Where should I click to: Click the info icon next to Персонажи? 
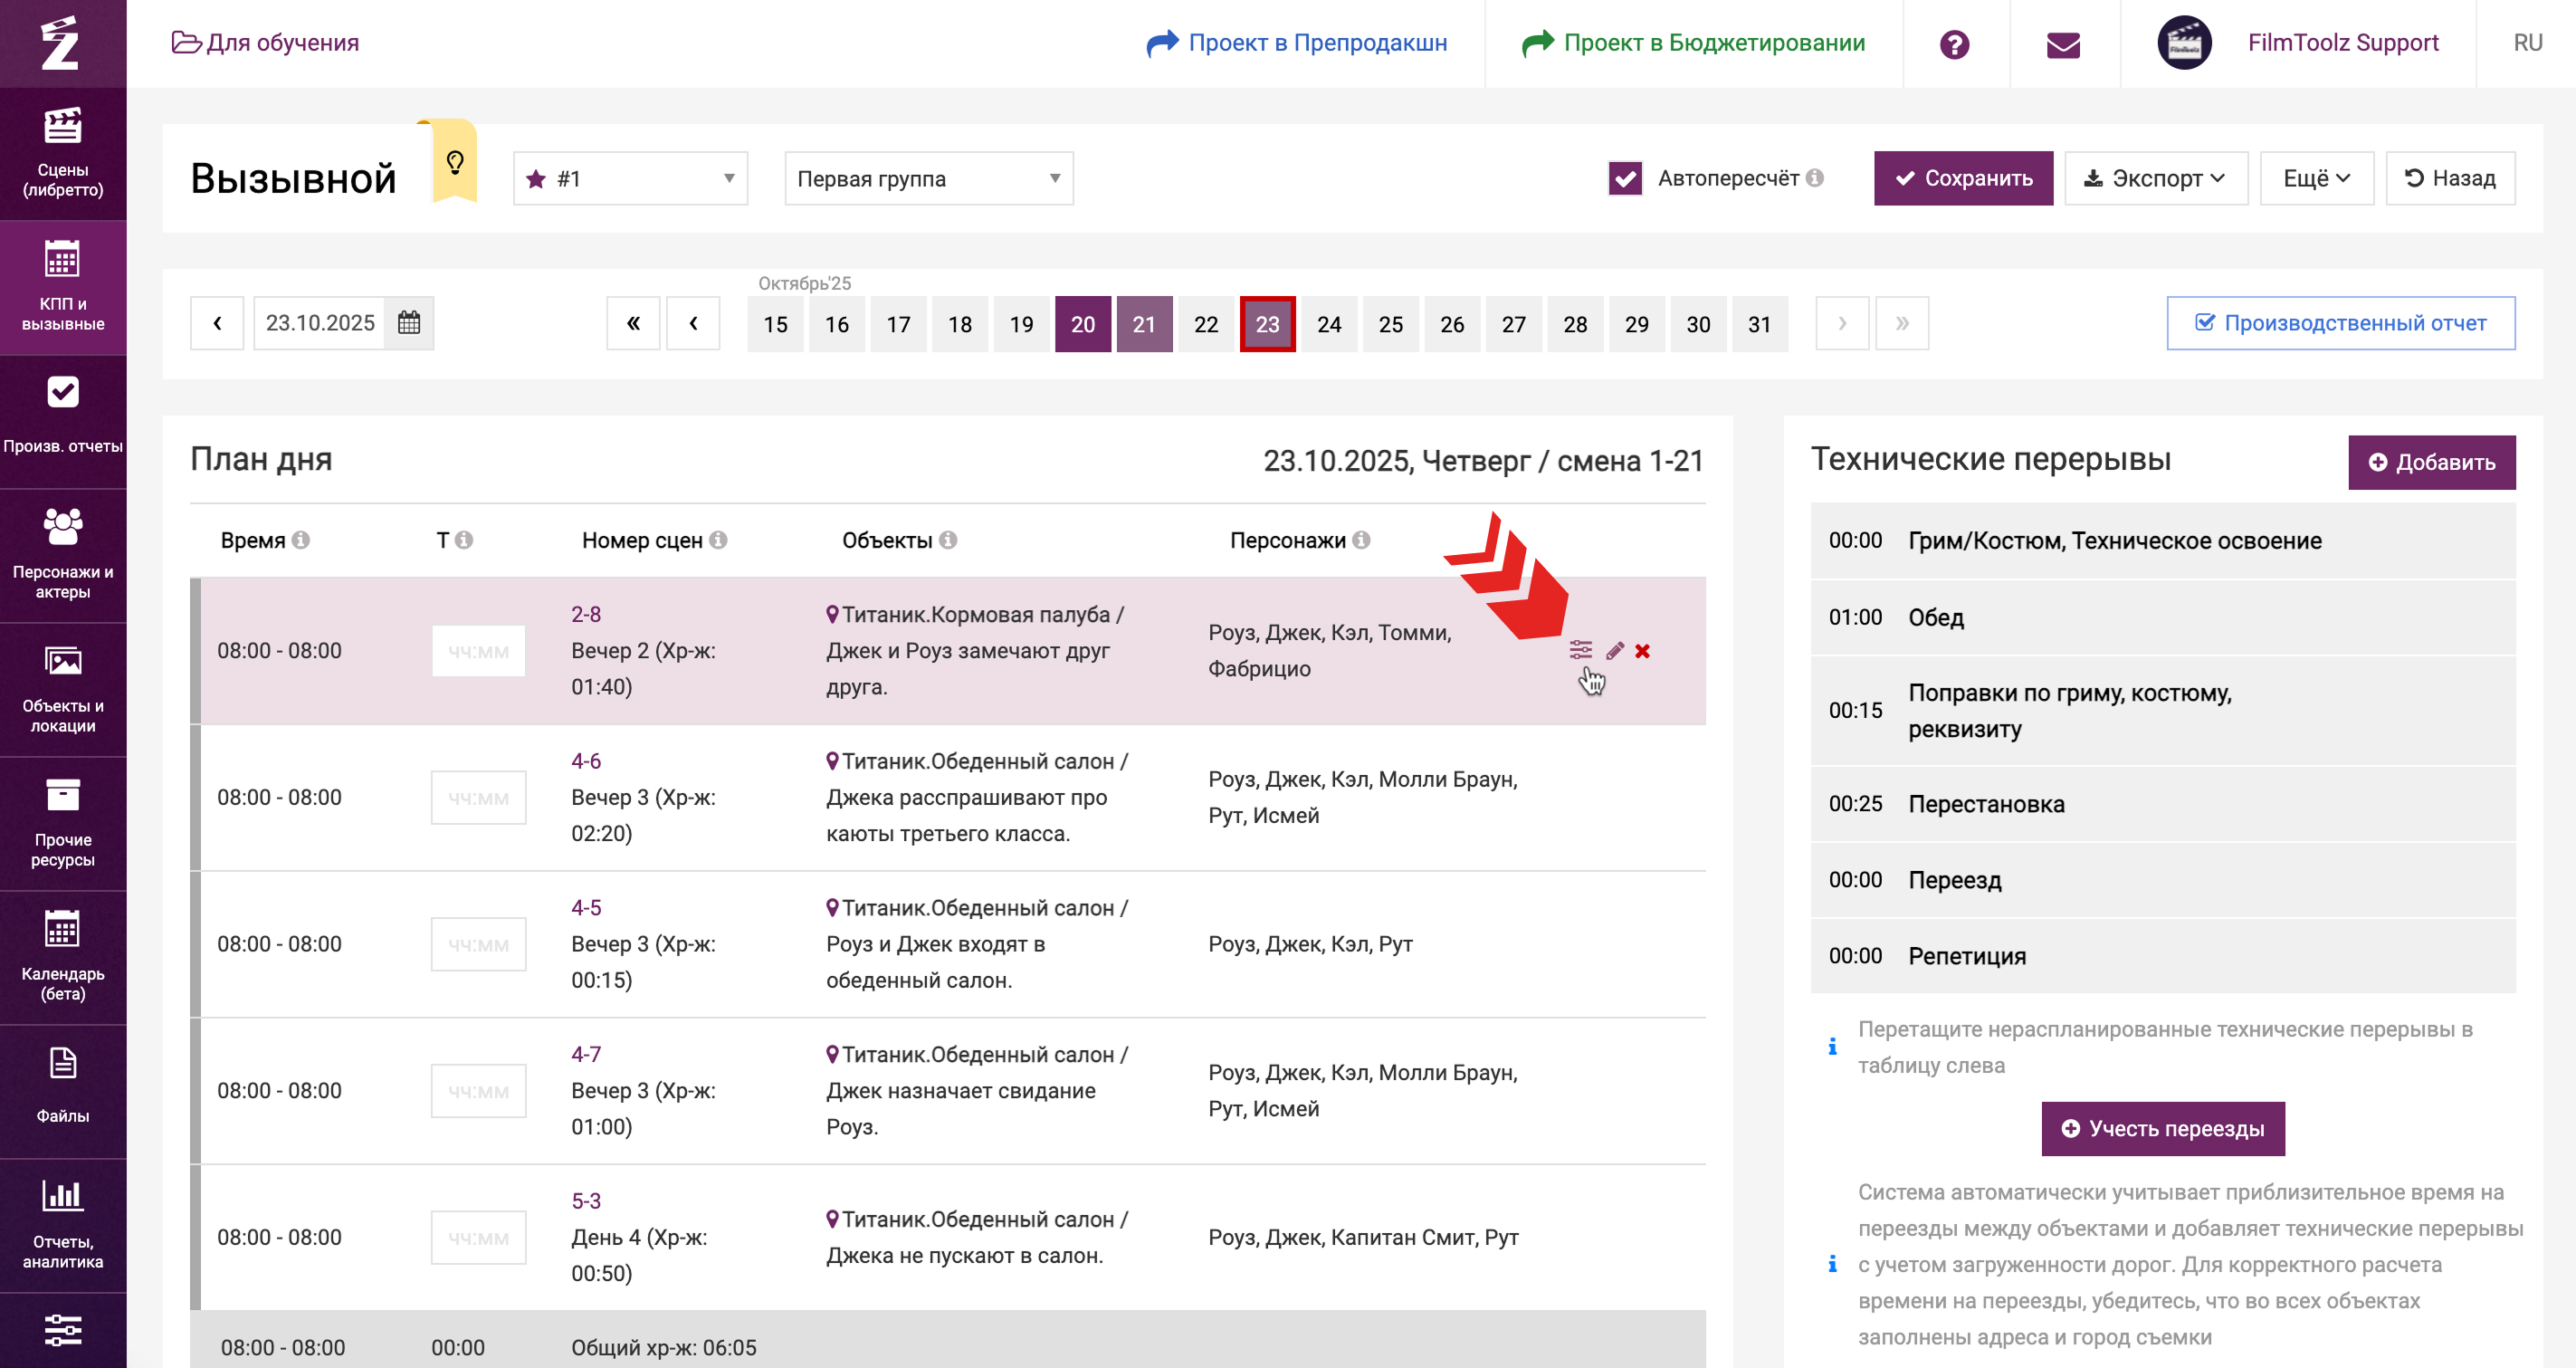(1361, 540)
